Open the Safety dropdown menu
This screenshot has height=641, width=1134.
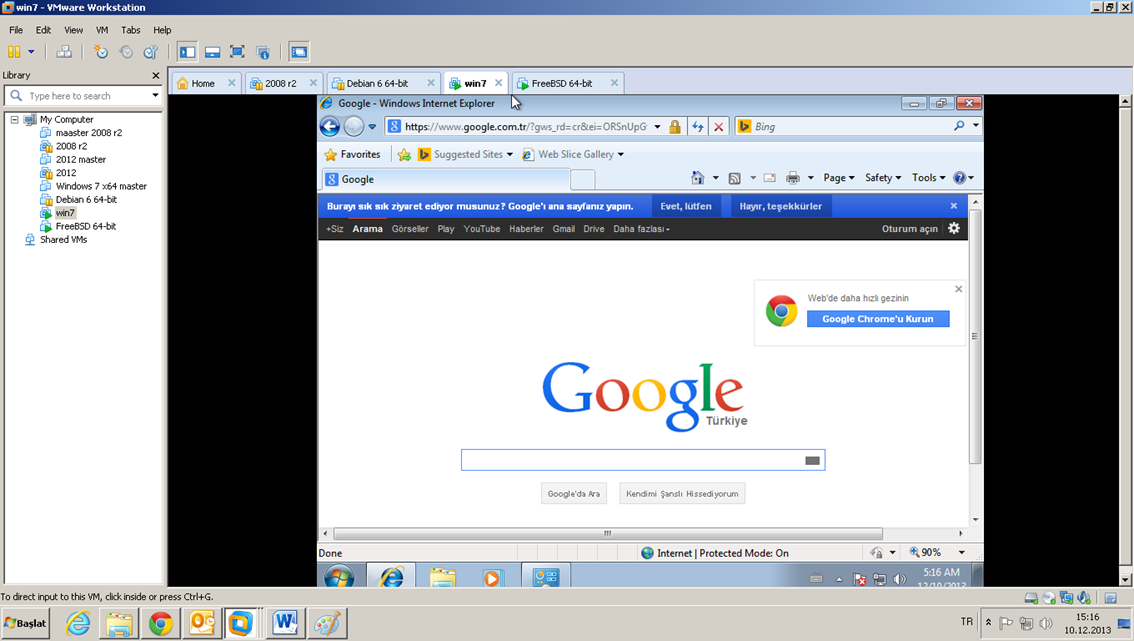pos(882,178)
